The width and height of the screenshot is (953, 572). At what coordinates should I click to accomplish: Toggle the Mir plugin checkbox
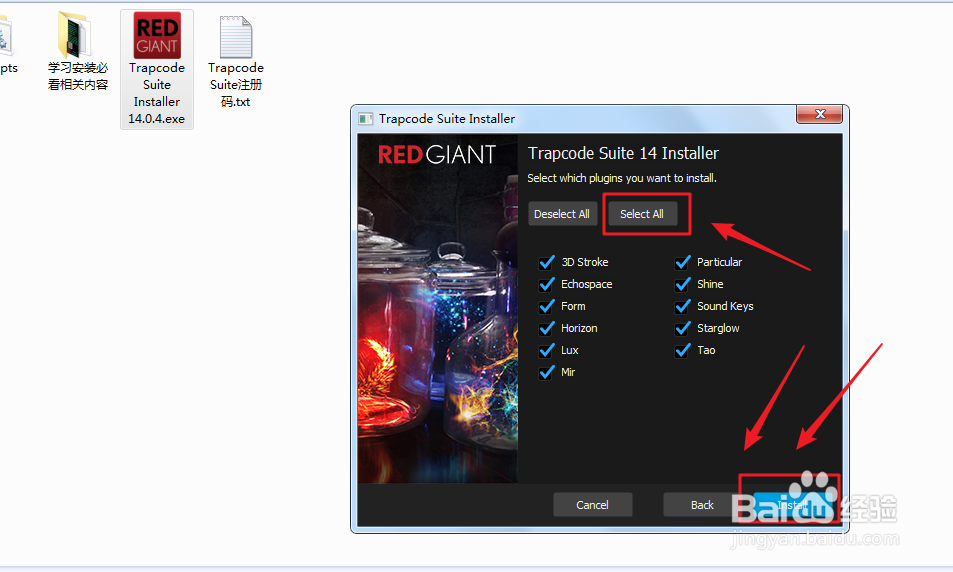[546, 372]
